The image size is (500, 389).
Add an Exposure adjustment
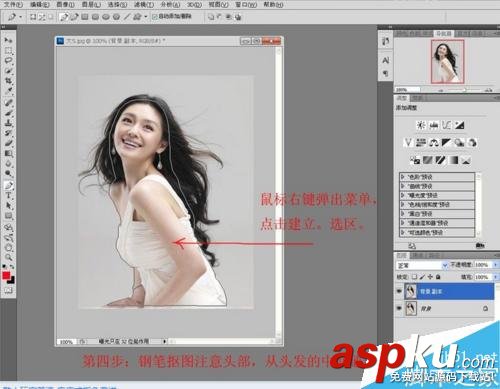pyautogui.click(x=460, y=125)
